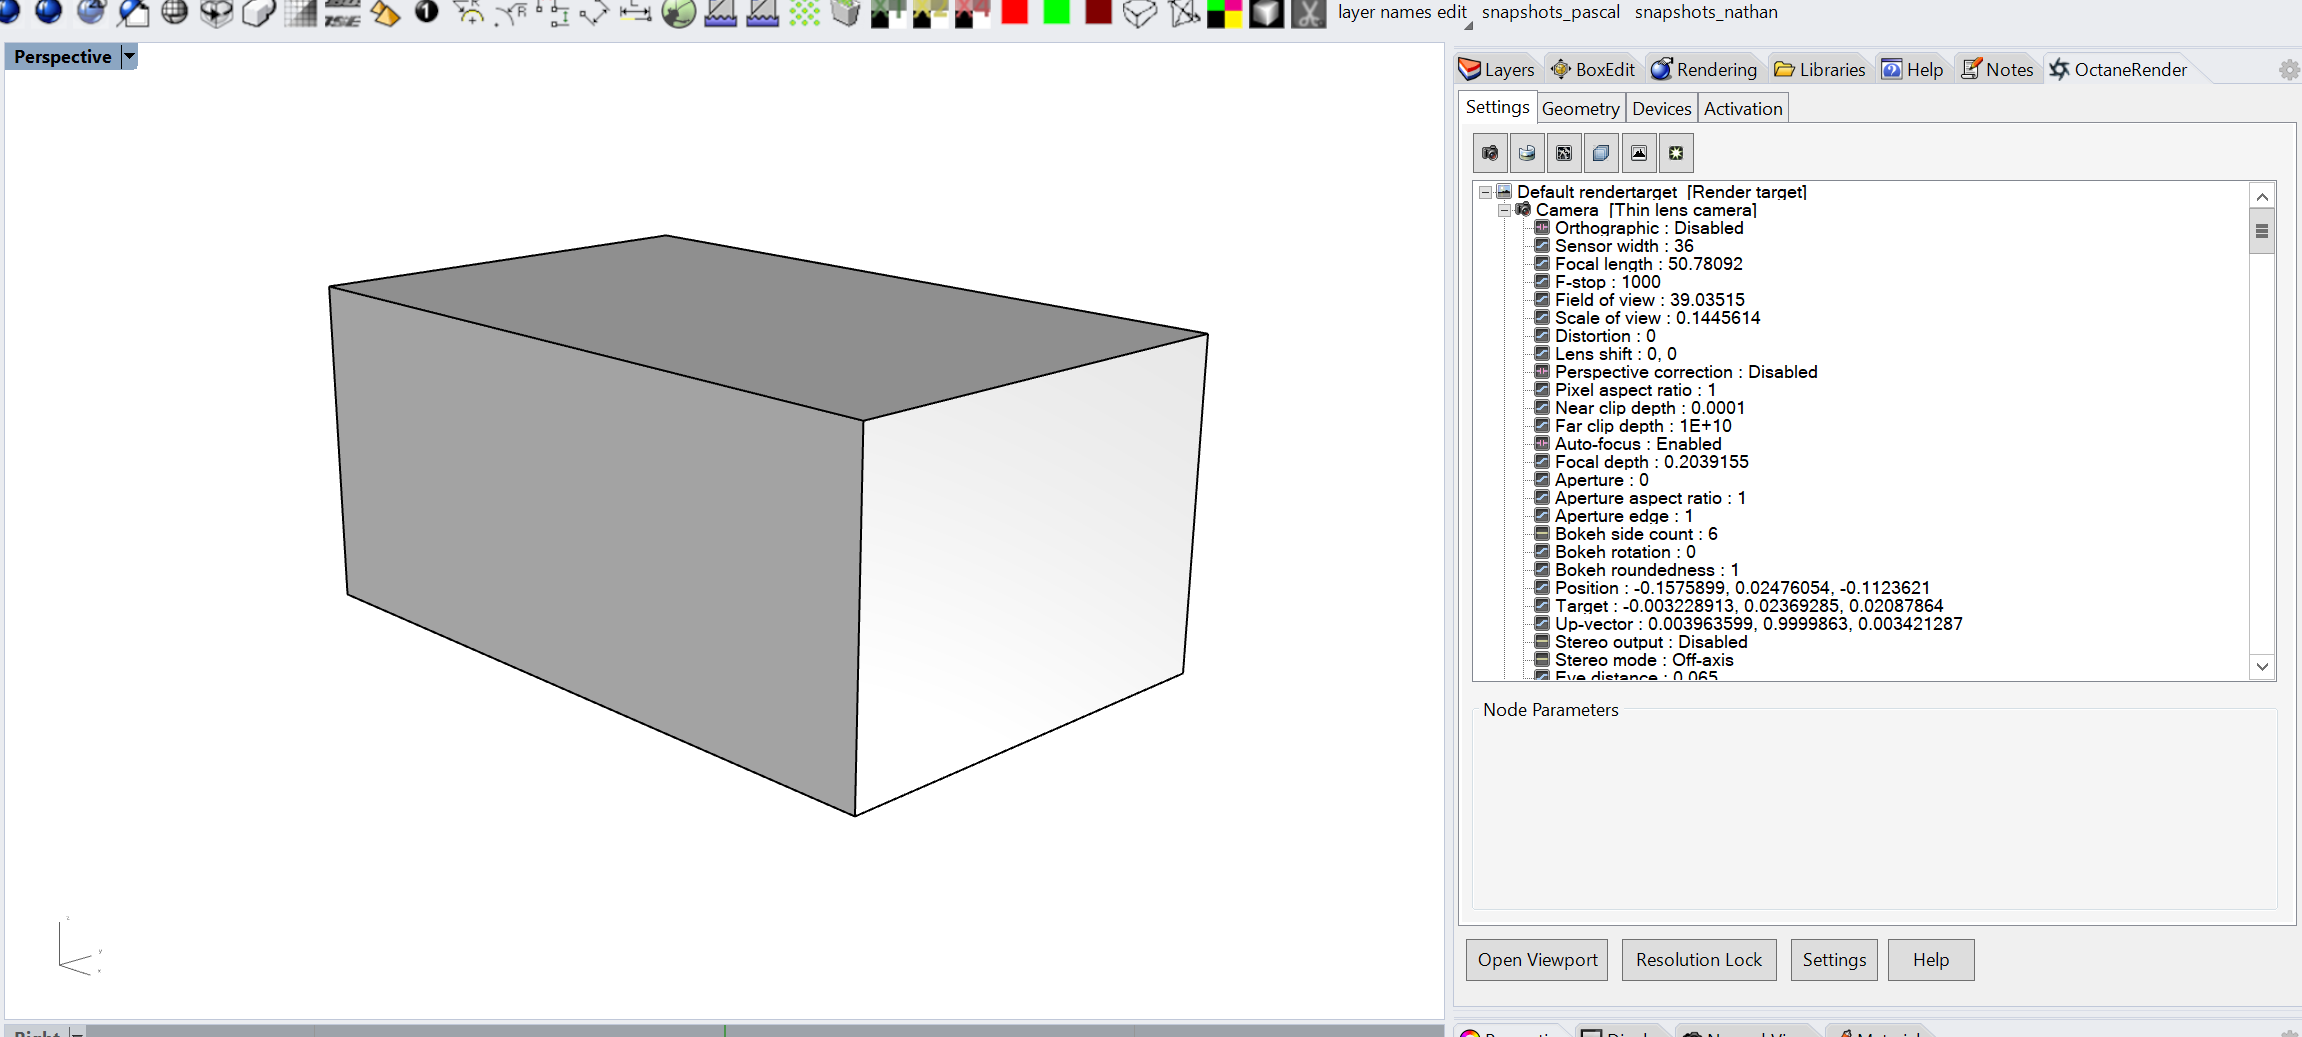The height and width of the screenshot is (1037, 2302).
Task: Switch to the Libraries panel tab
Action: [x=1820, y=69]
